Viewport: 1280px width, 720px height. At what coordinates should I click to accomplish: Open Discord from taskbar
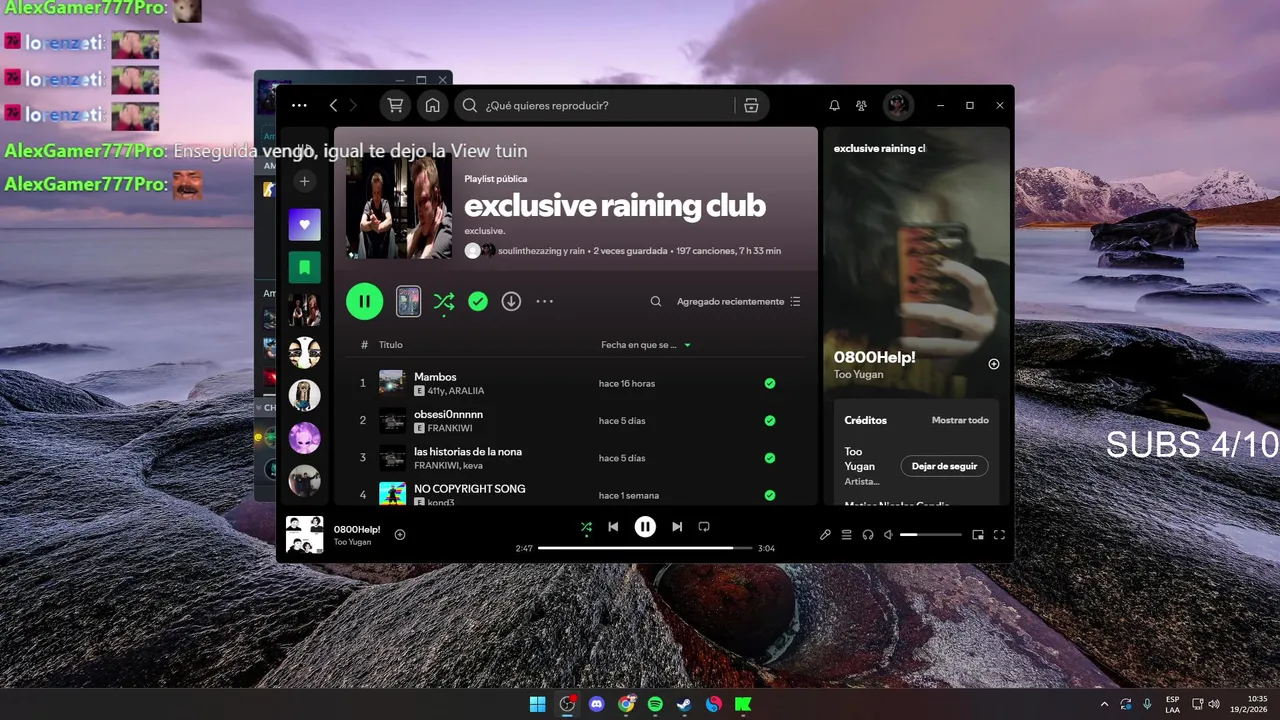(597, 704)
